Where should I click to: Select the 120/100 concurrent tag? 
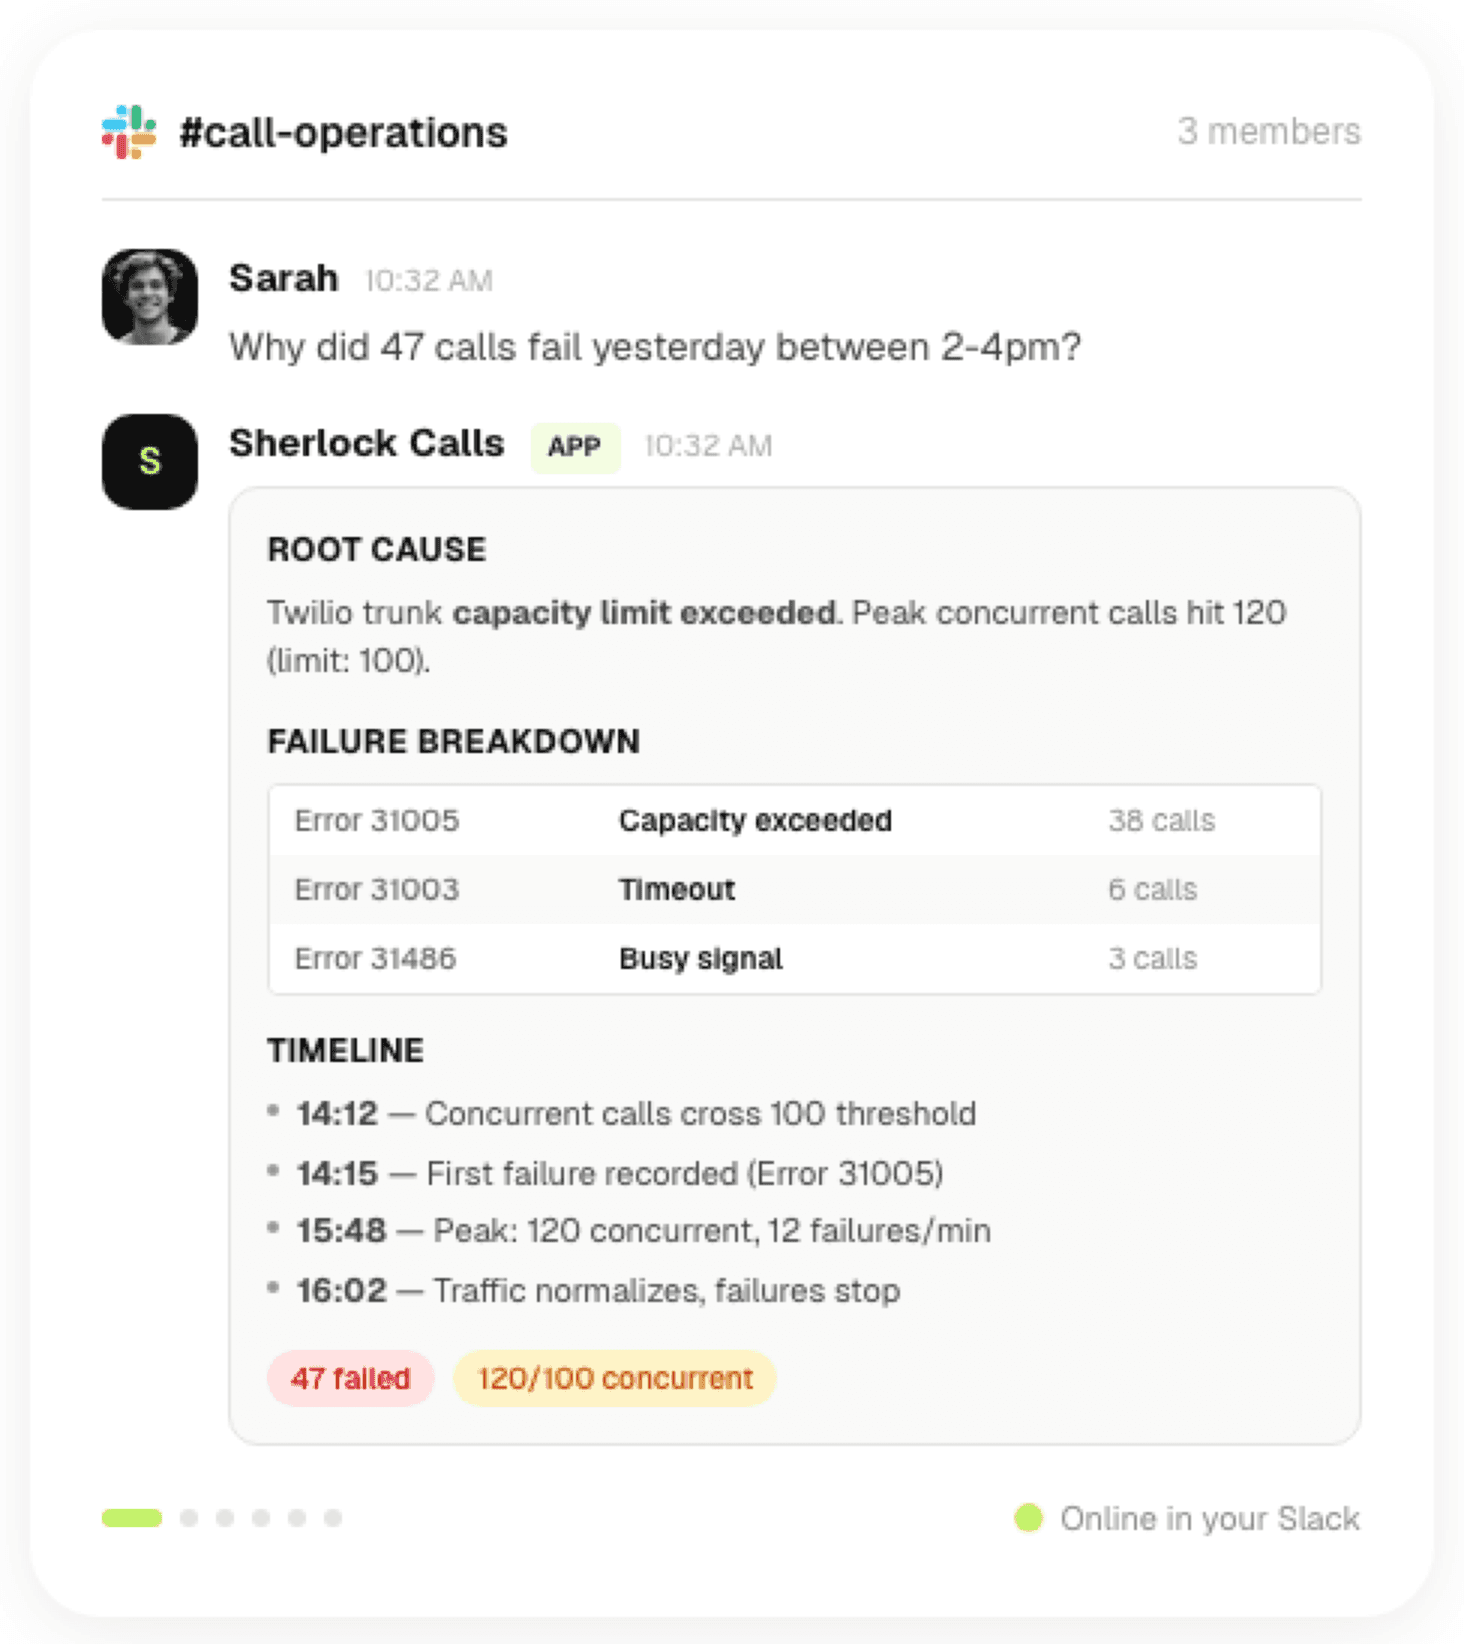(x=615, y=1378)
